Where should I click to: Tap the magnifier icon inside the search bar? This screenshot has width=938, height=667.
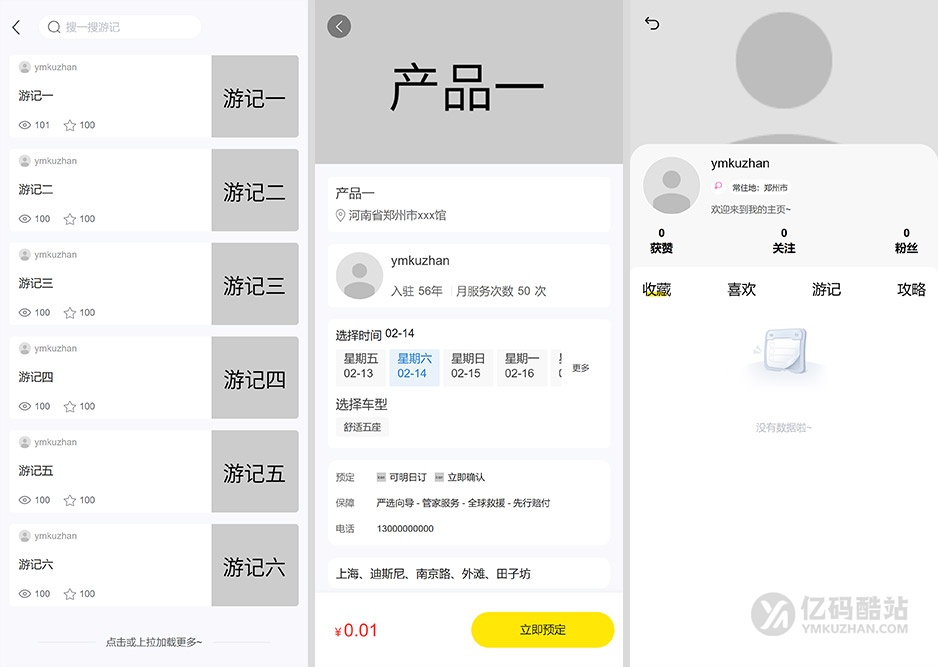tap(53, 27)
